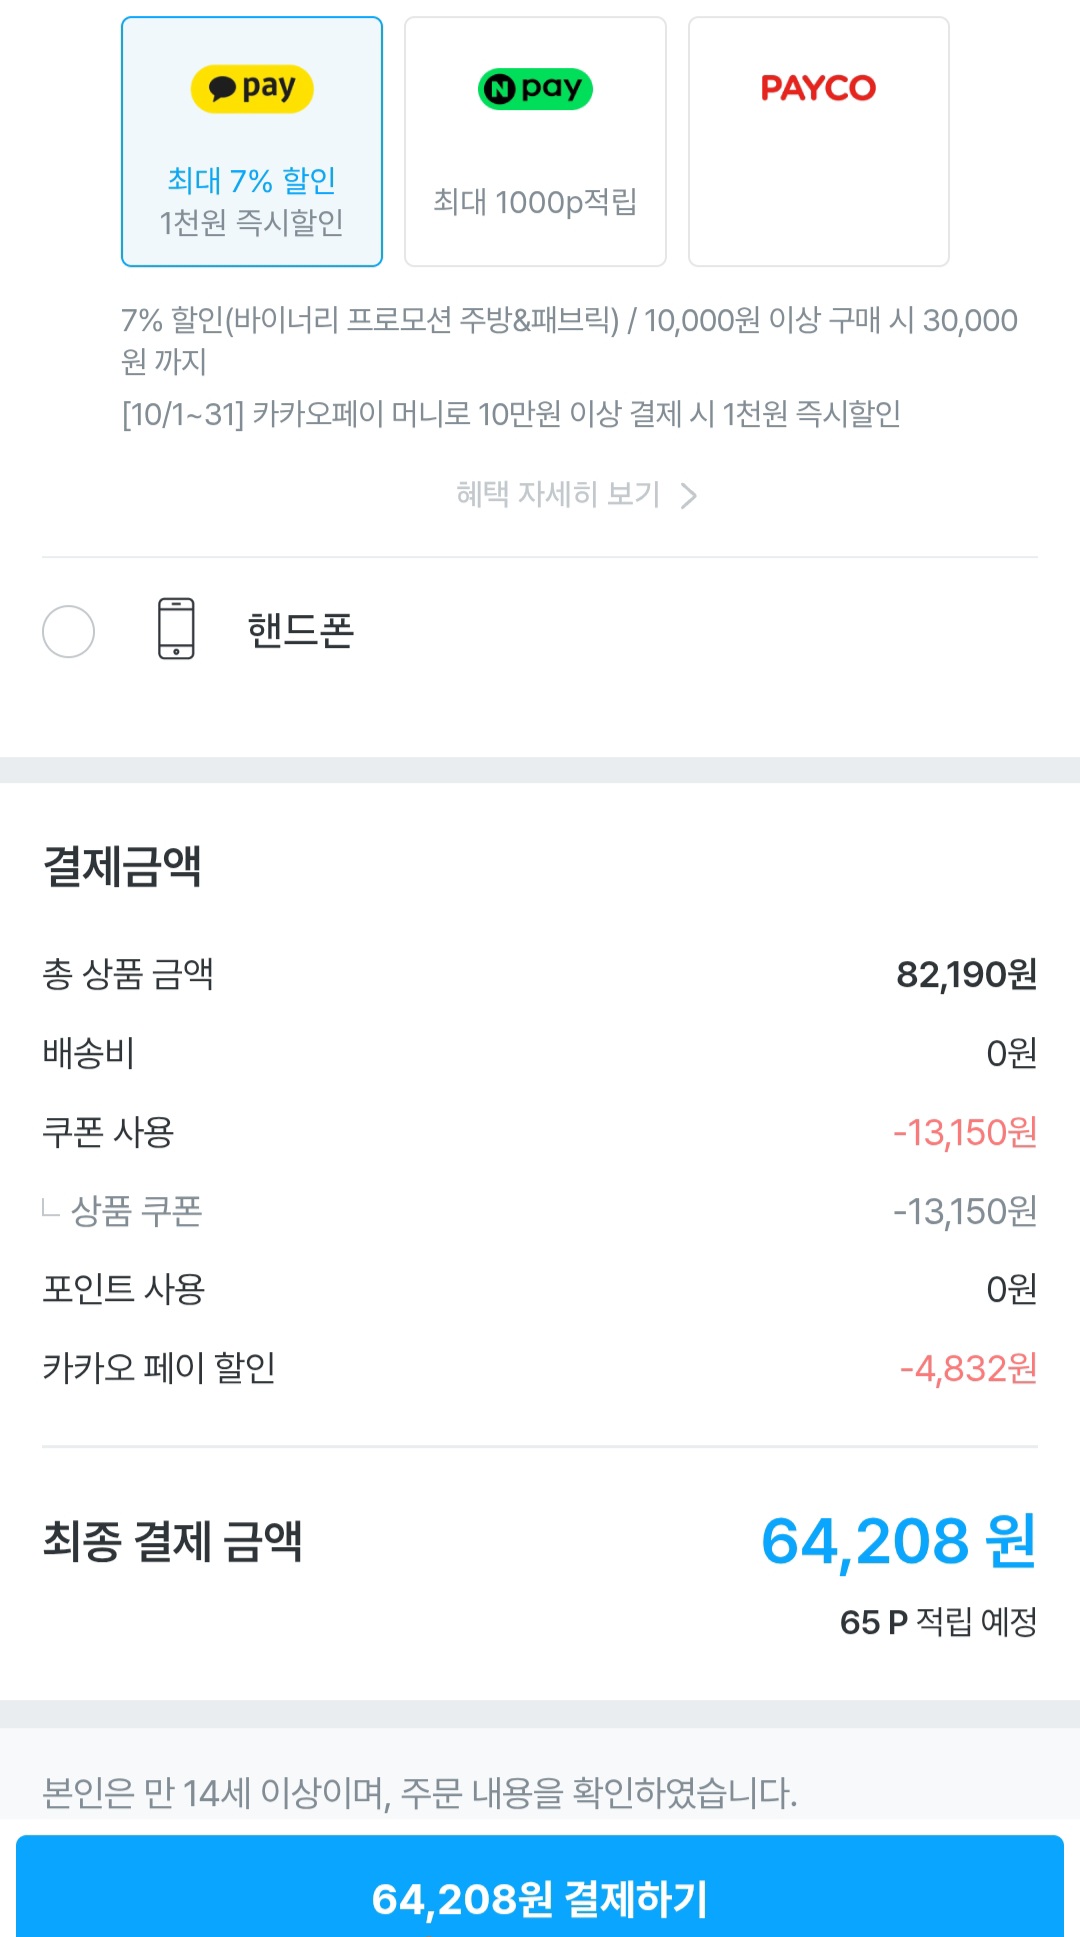Tap the 쿠폰 사용 row label
Viewport: 1080px width, 1937px height.
point(108,1132)
